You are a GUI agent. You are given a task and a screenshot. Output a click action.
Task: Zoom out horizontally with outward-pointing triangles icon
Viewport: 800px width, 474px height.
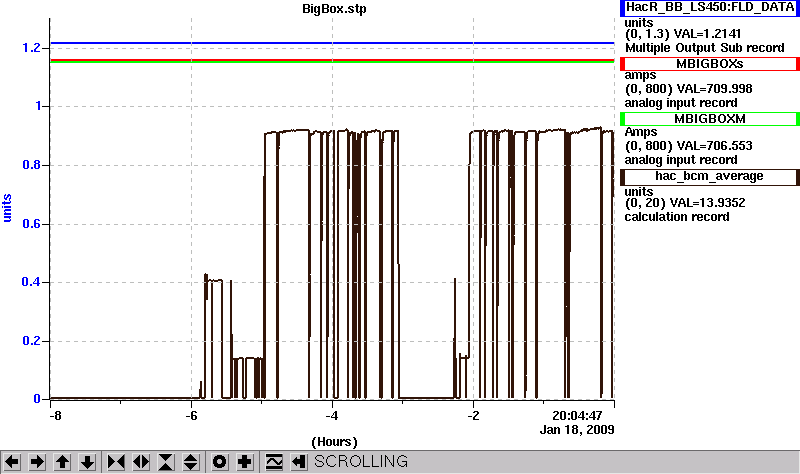click(141, 462)
